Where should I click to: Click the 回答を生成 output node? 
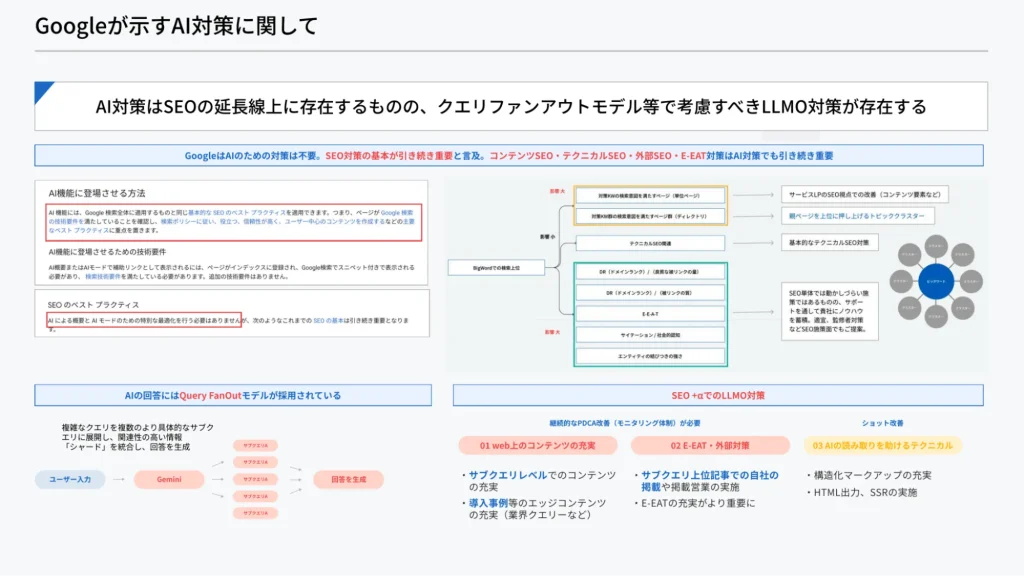pos(349,480)
